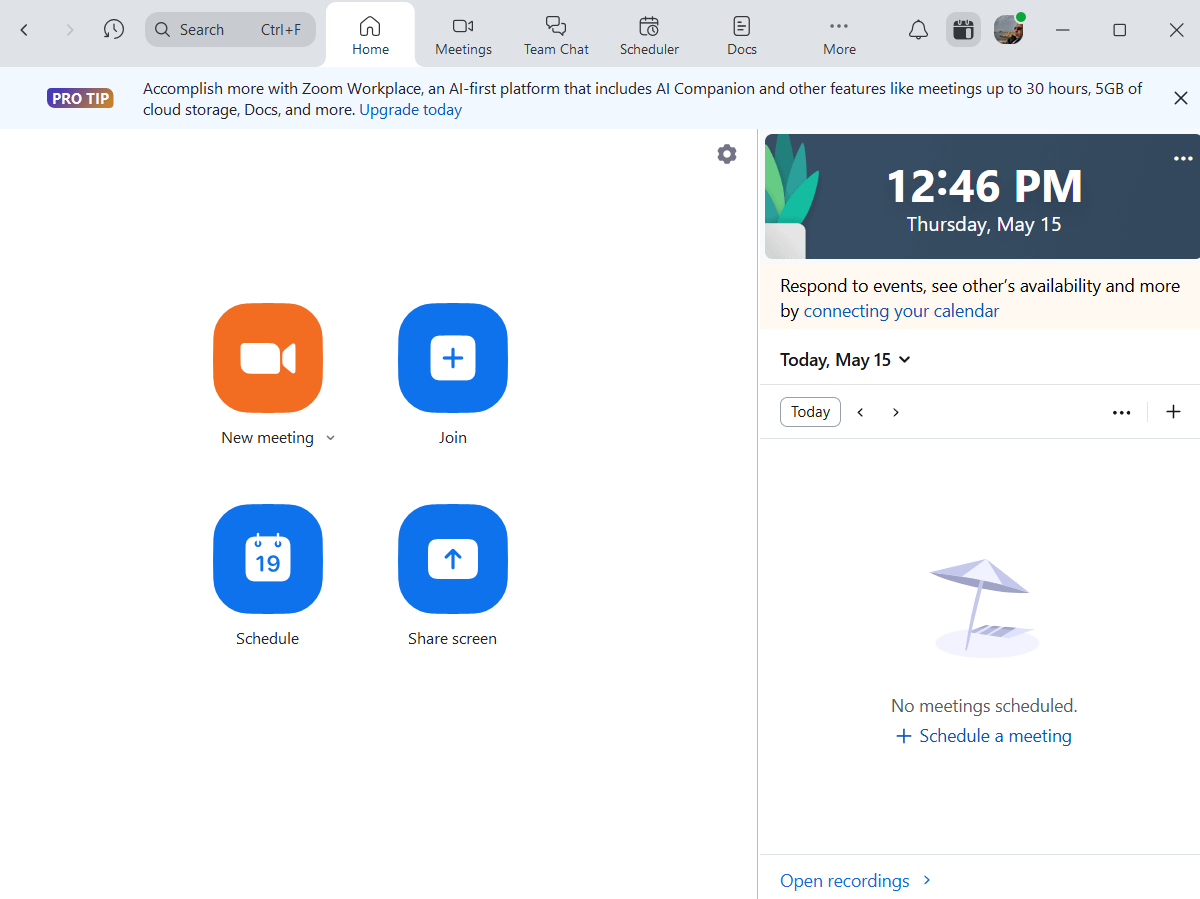Click the profile avatar picture
1200x899 pixels.
[1008, 30]
